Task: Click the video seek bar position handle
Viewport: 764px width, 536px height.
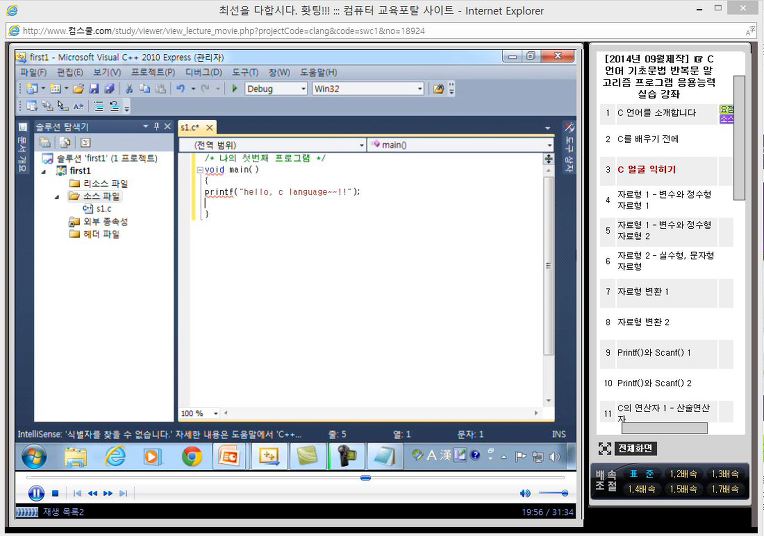Action: click(365, 478)
